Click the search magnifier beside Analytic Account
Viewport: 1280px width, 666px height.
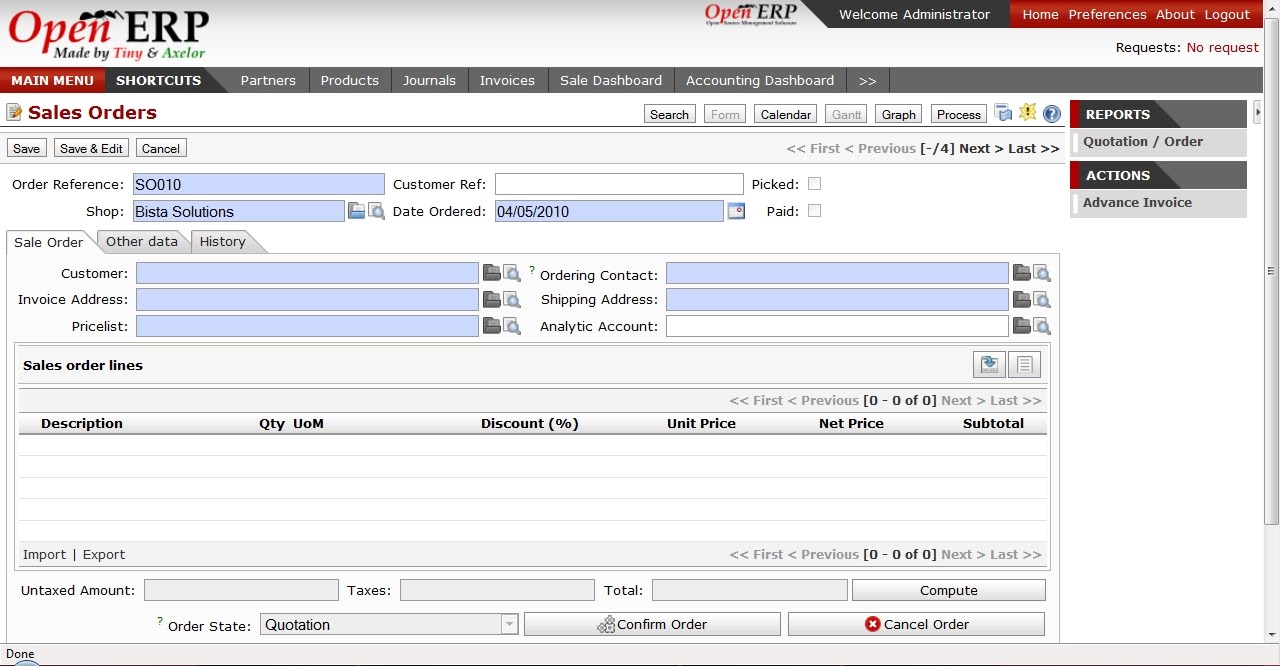[1041, 325]
